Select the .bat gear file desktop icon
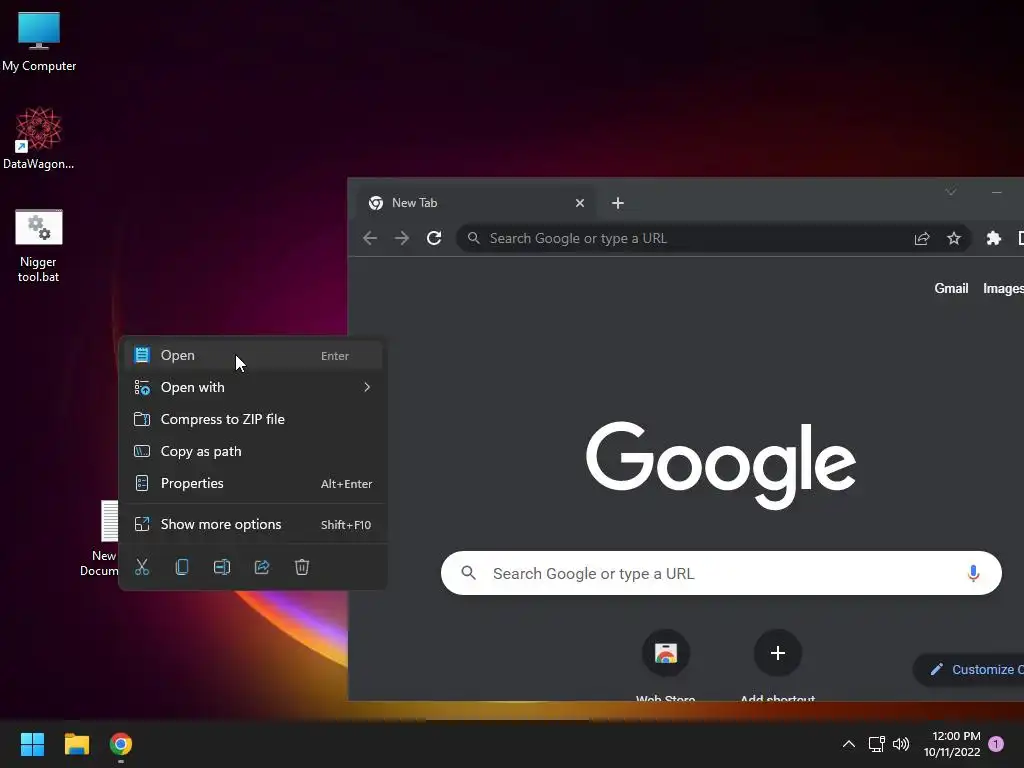Image resolution: width=1024 pixels, height=768 pixels. (39, 246)
